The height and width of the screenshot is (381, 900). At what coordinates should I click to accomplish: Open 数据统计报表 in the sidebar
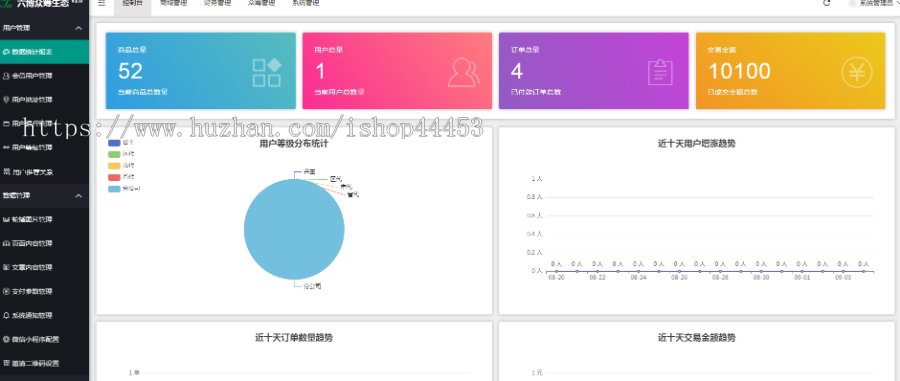(x=44, y=52)
